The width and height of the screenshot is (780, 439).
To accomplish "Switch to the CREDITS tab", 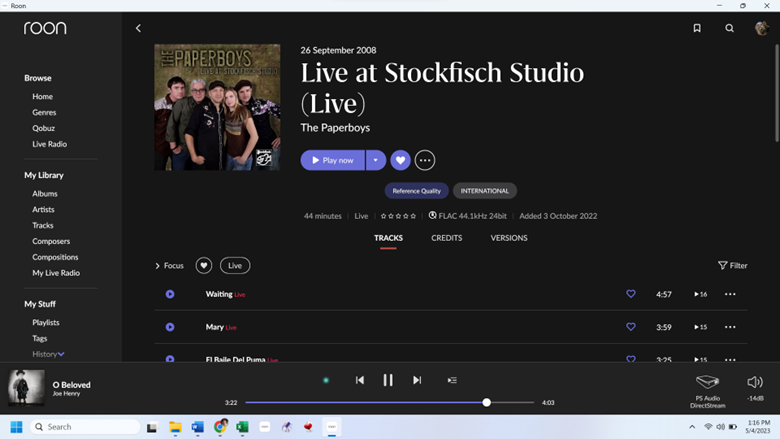I will [x=446, y=238].
